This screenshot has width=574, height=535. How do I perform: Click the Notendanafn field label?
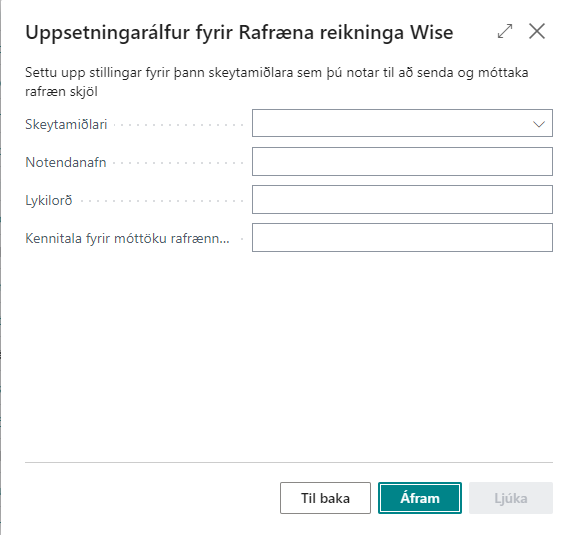[66, 162]
